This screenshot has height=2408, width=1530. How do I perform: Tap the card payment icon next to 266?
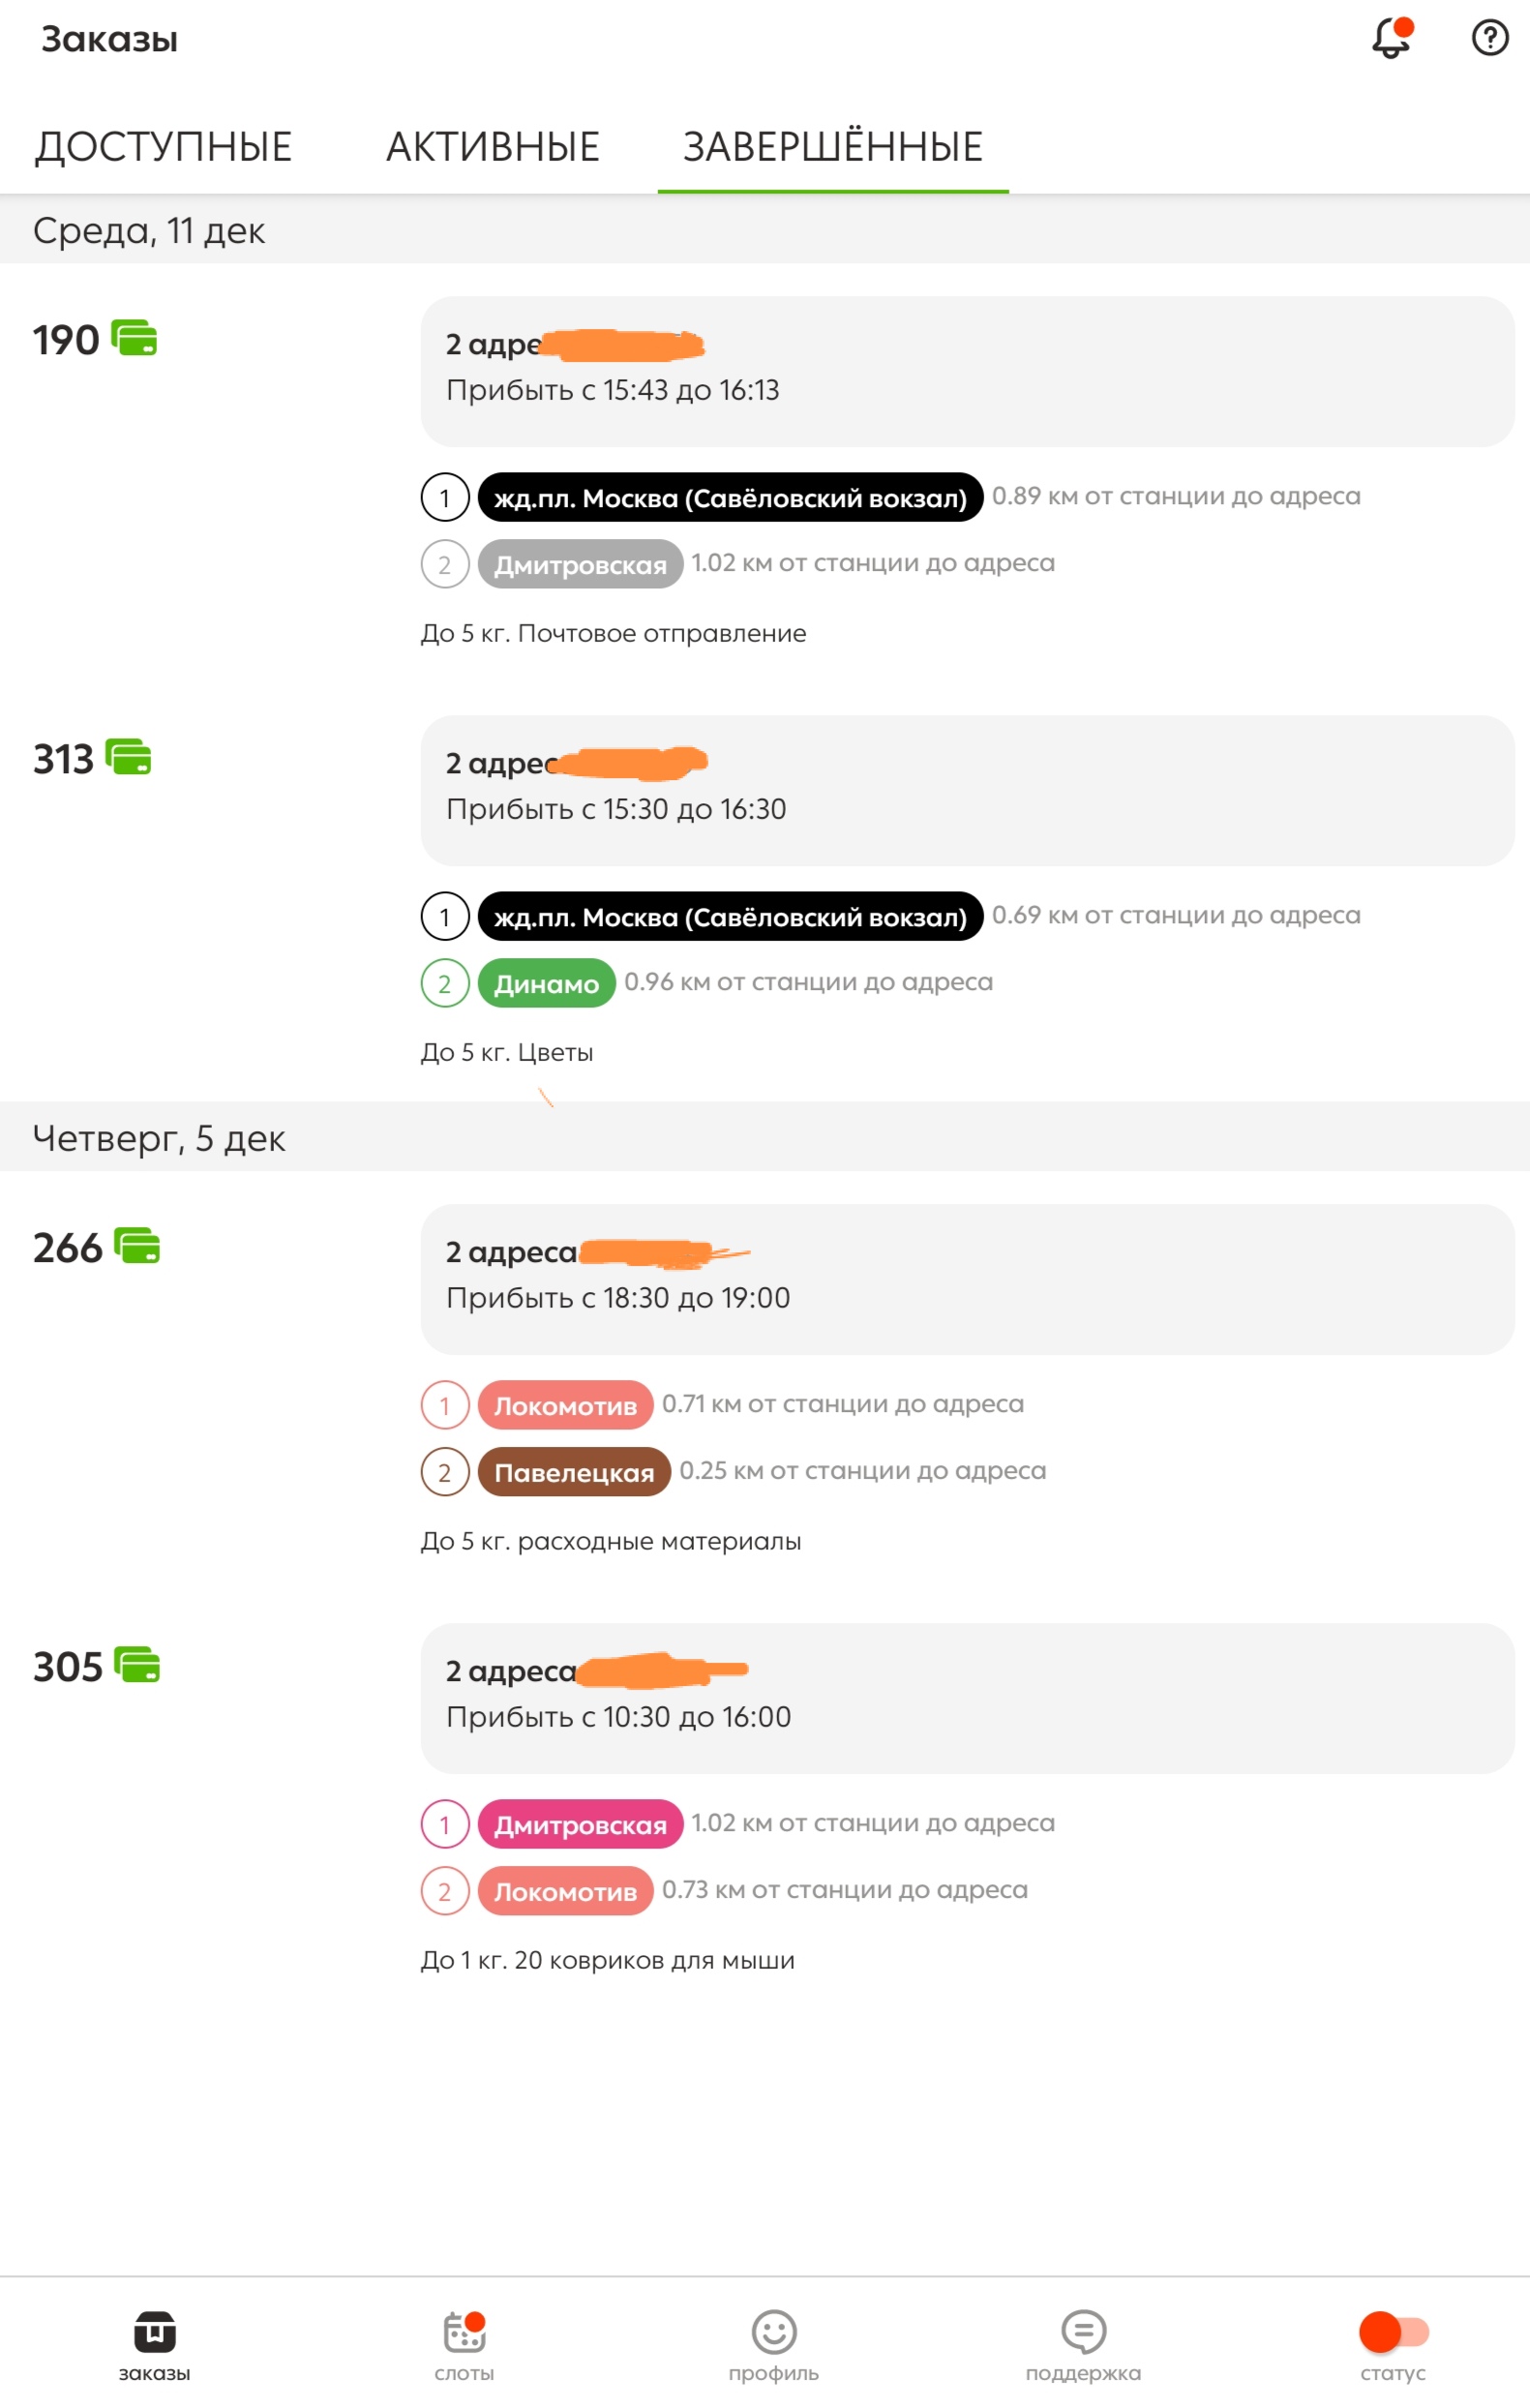137,1246
